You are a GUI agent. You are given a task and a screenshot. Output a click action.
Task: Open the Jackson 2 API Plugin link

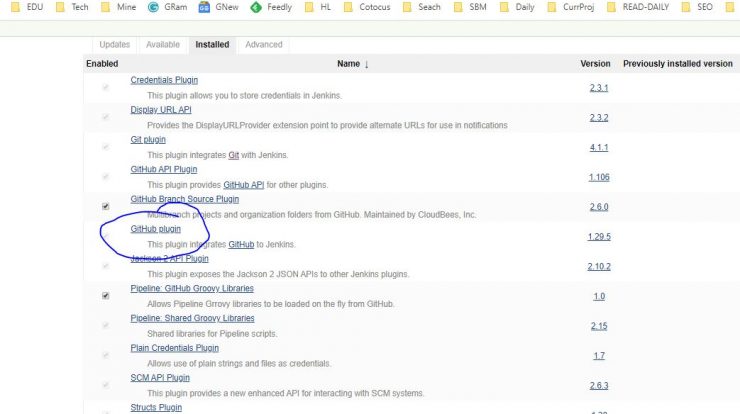coord(169,259)
